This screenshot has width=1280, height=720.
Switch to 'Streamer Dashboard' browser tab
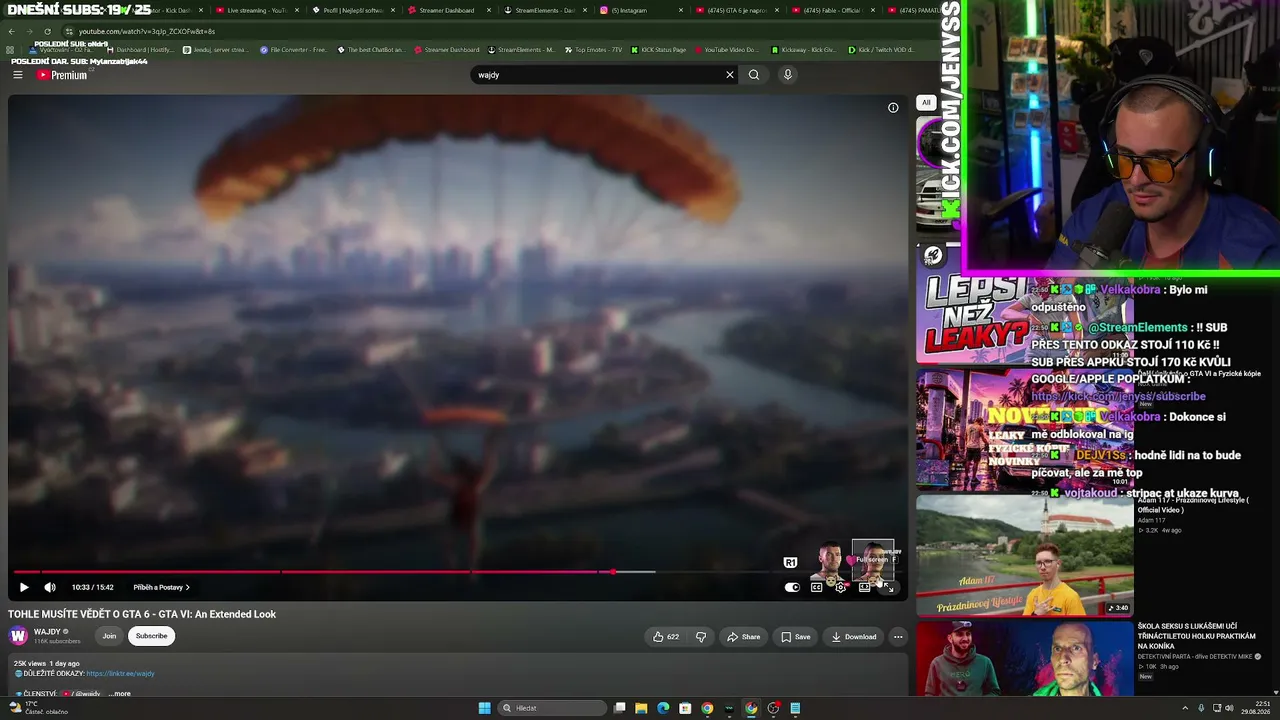coord(449,10)
